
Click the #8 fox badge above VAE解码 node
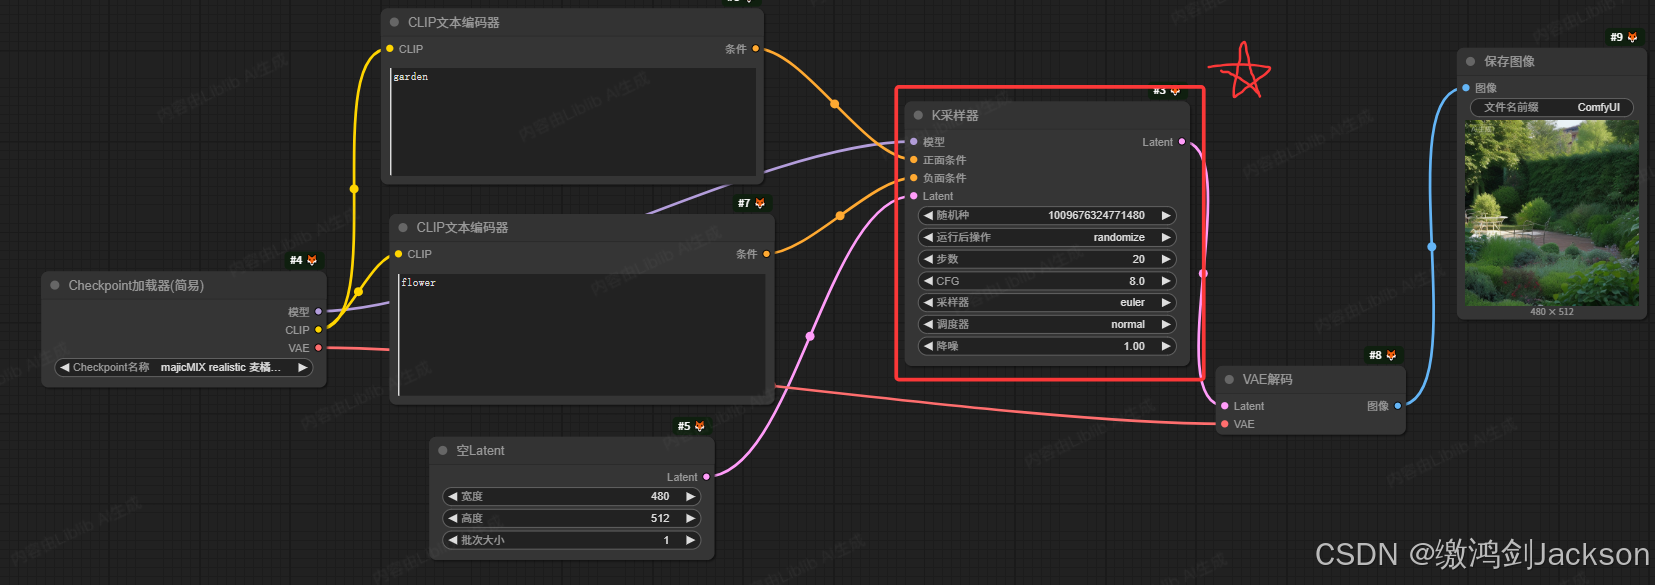tap(1383, 355)
